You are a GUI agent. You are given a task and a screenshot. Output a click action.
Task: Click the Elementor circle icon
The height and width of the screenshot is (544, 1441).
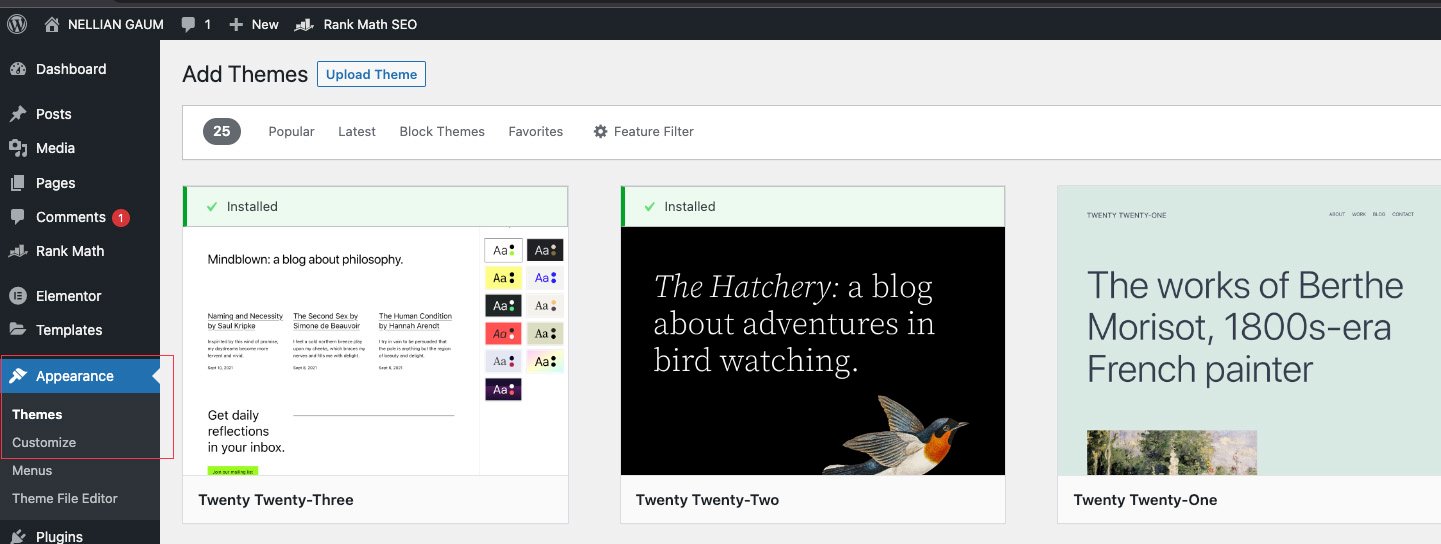pyautogui.click(x=18, y=296)
